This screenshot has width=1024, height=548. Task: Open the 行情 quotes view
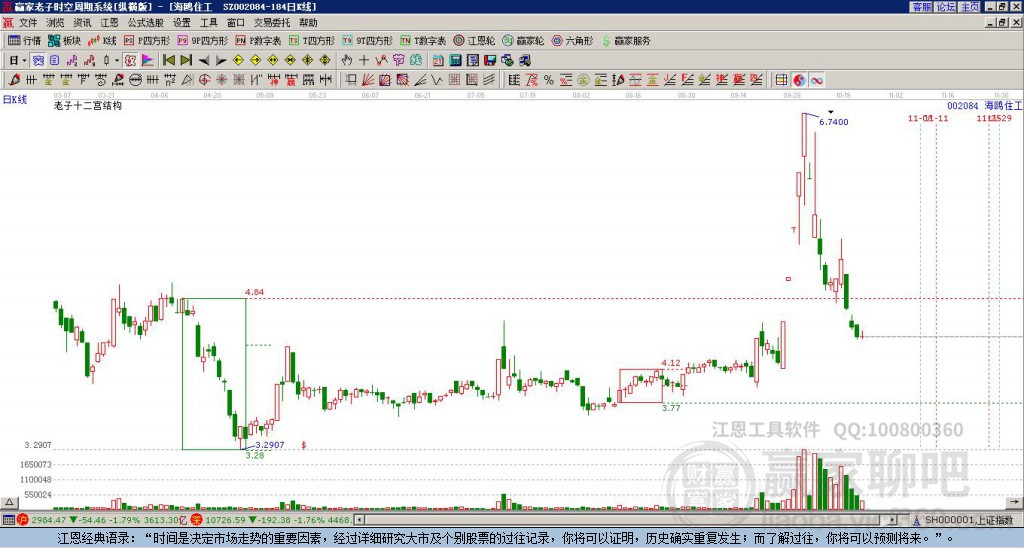24,40
